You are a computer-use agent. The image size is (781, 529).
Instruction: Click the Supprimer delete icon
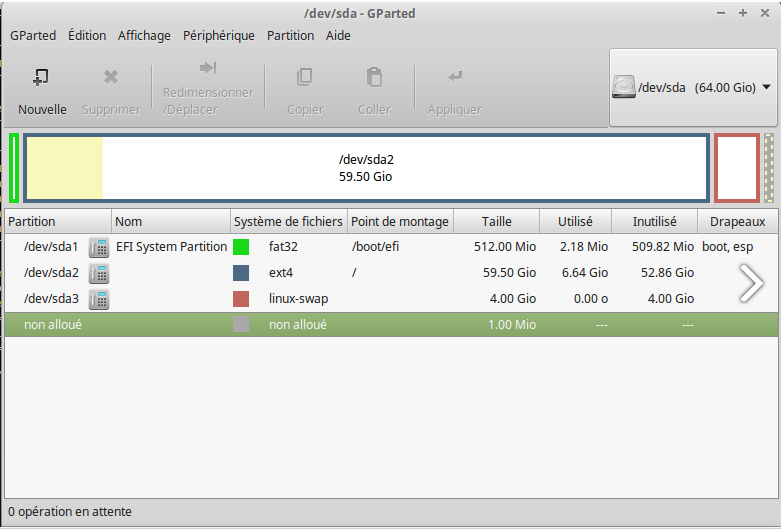click(x=111, y=77)
